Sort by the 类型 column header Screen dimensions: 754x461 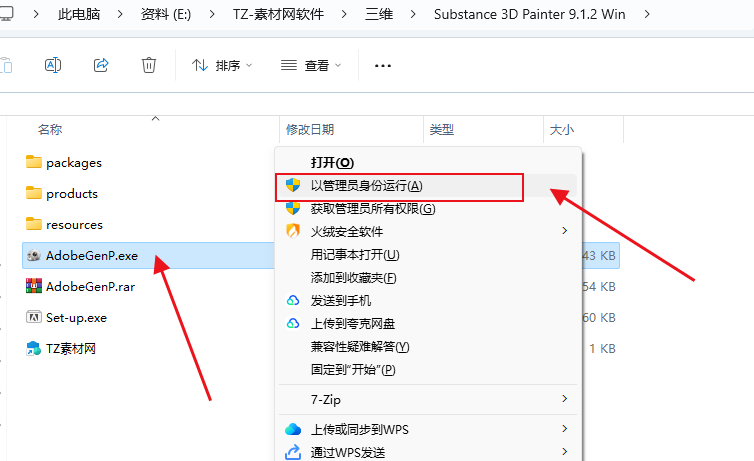[441, 129]
